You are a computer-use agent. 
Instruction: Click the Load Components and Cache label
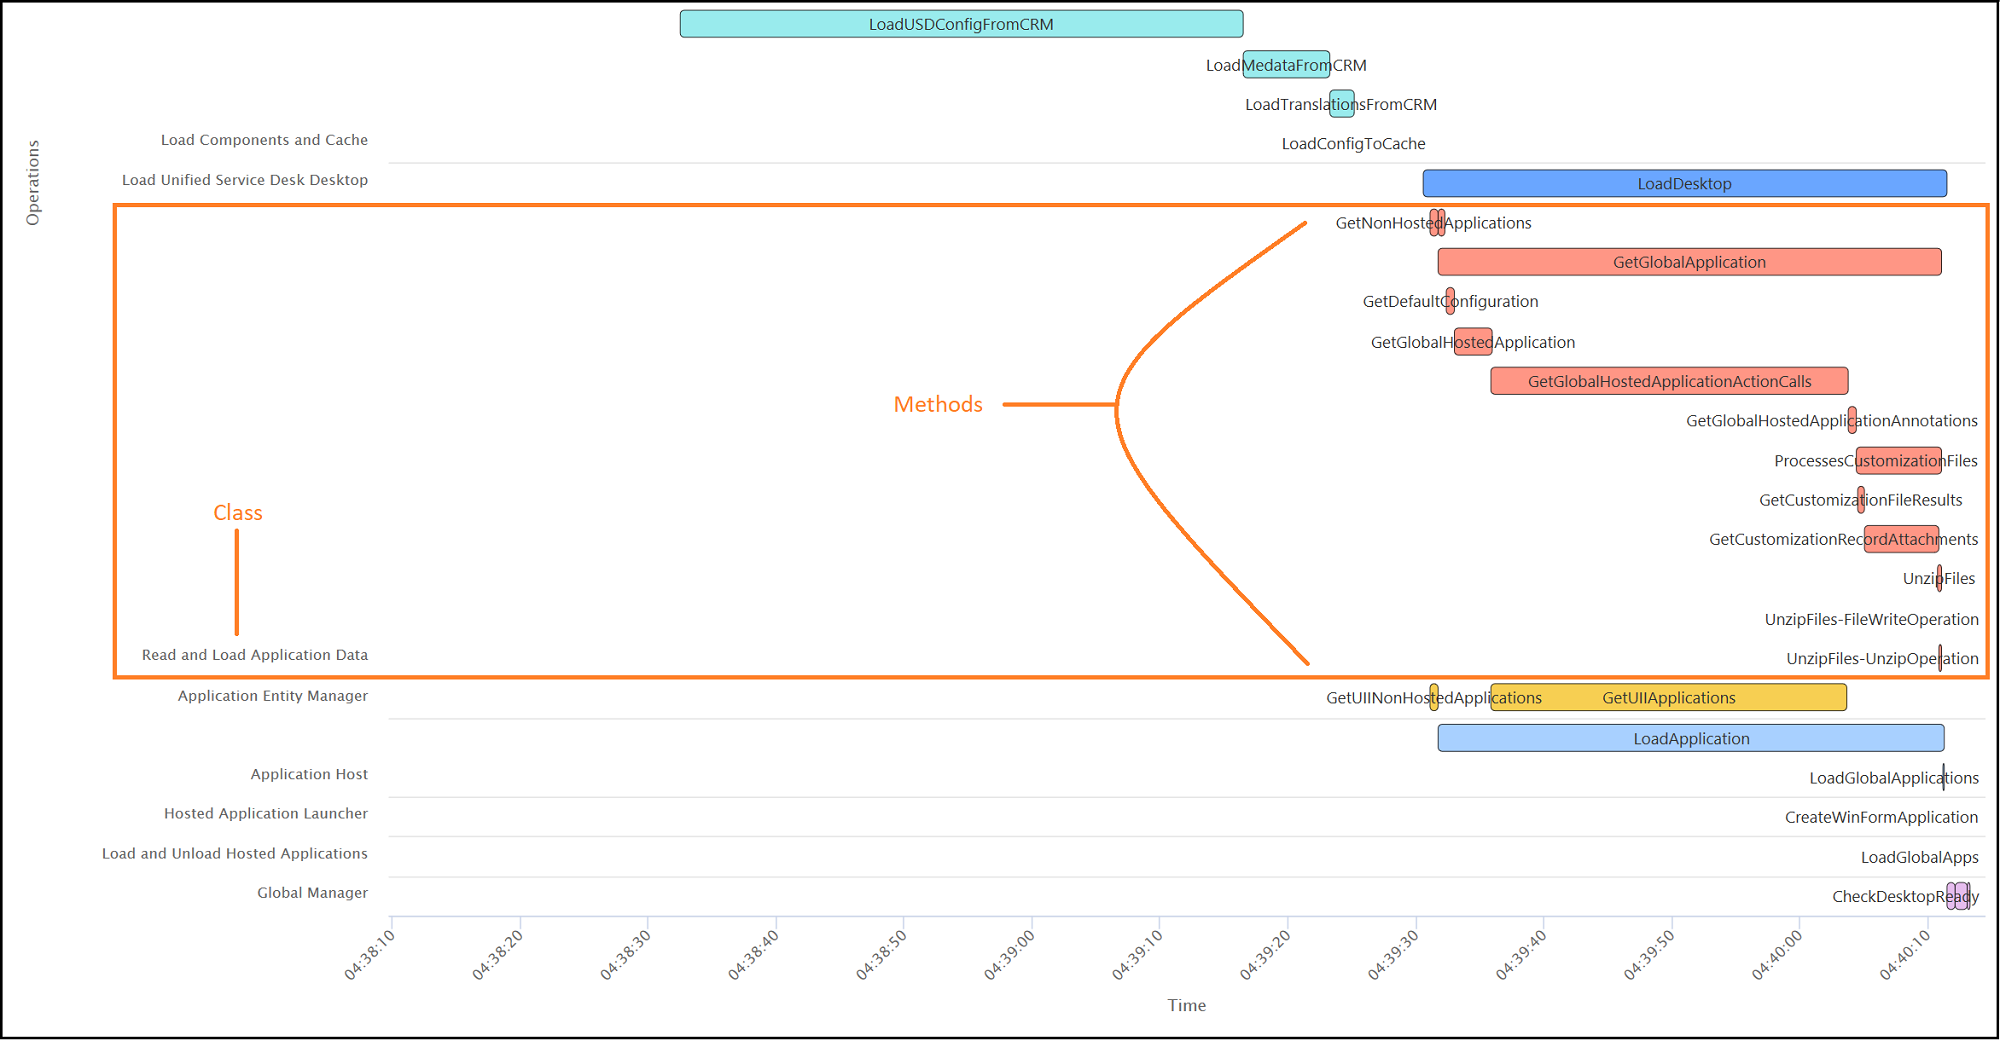coord(264,140)
